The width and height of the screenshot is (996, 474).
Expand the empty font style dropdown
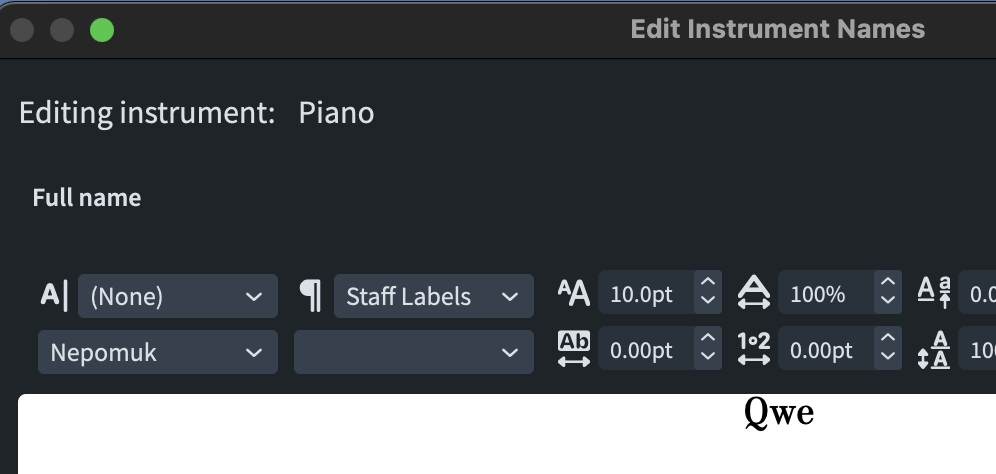pos(413,352)
